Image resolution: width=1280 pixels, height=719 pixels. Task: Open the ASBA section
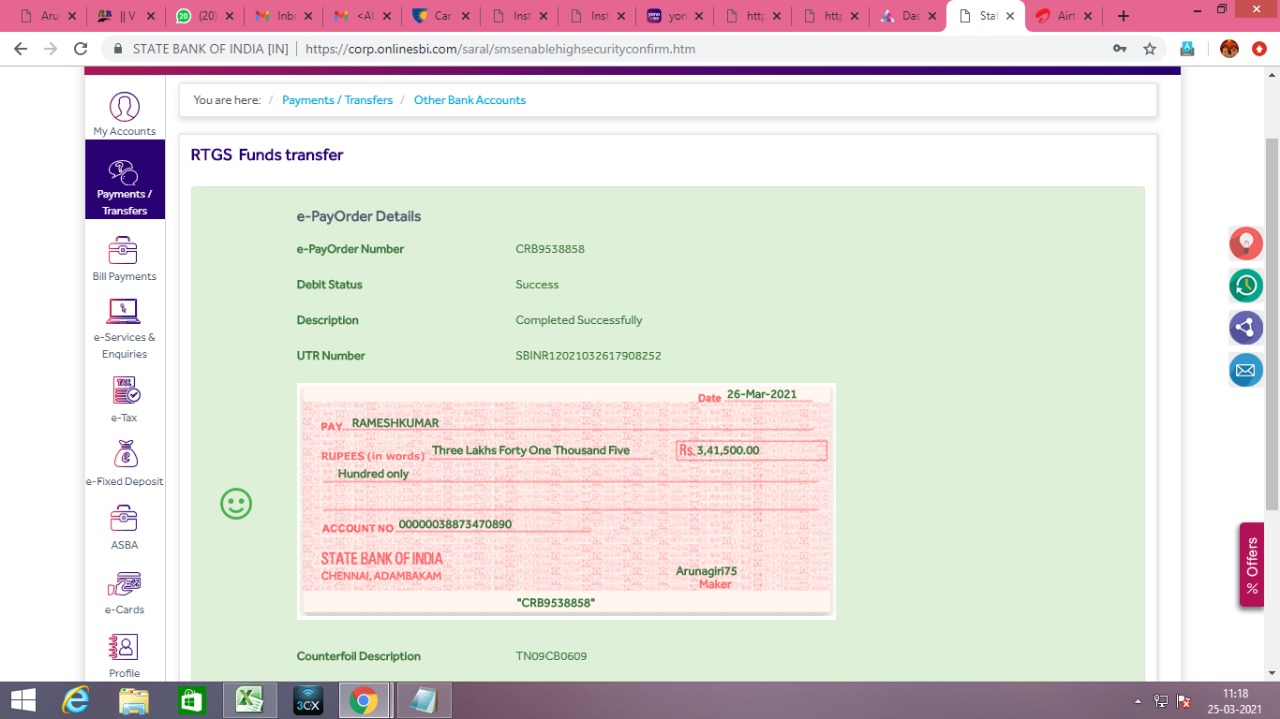click(124, 527)
